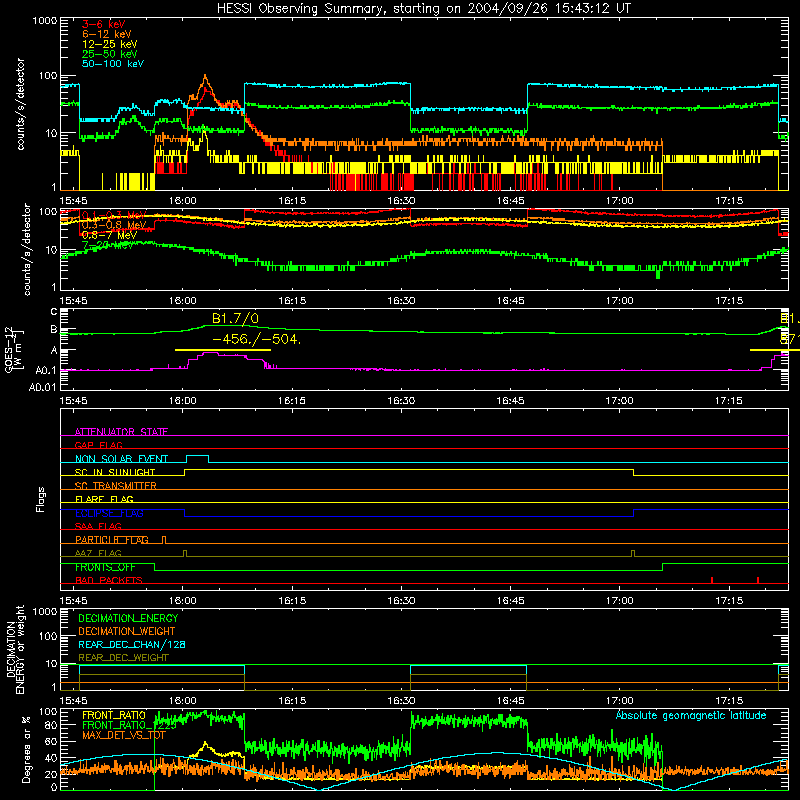Select the 16:45 tick below the decimation panel
The height and width of the screenshot is (800, 800).
[x=510, y=701]
